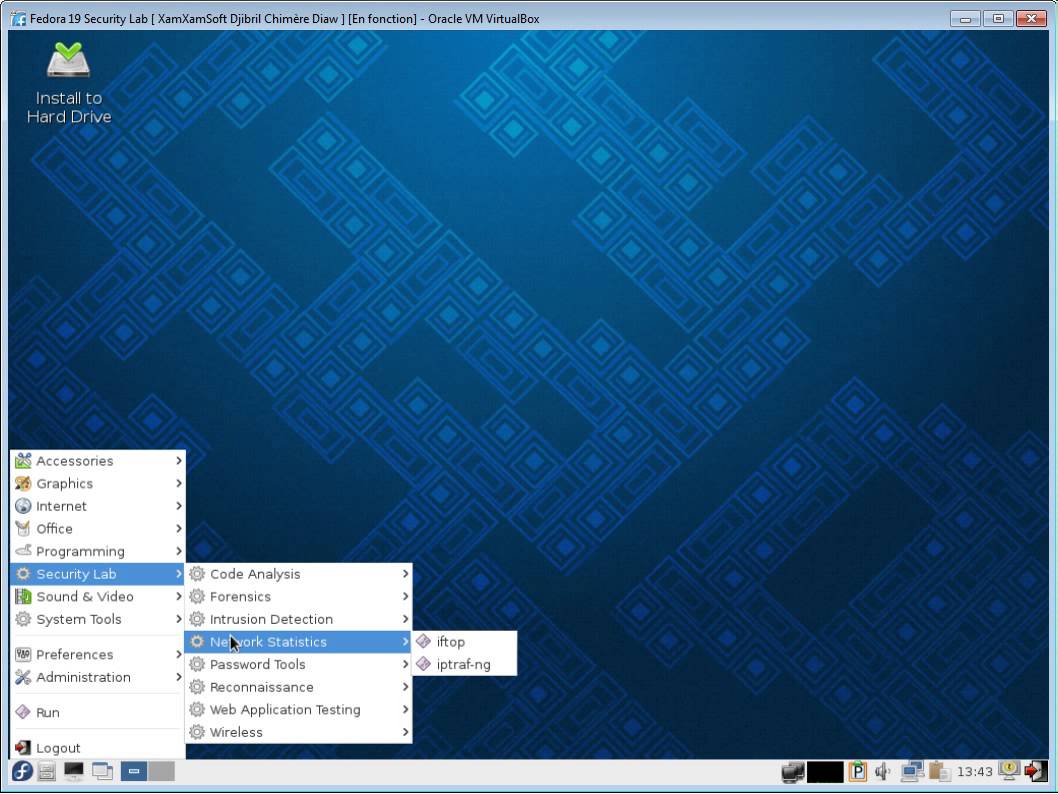The height and width of the screenshot is (794, 1058).
Task: Click the red arrow logout panel icon
Action: (x=1035, y=770)
